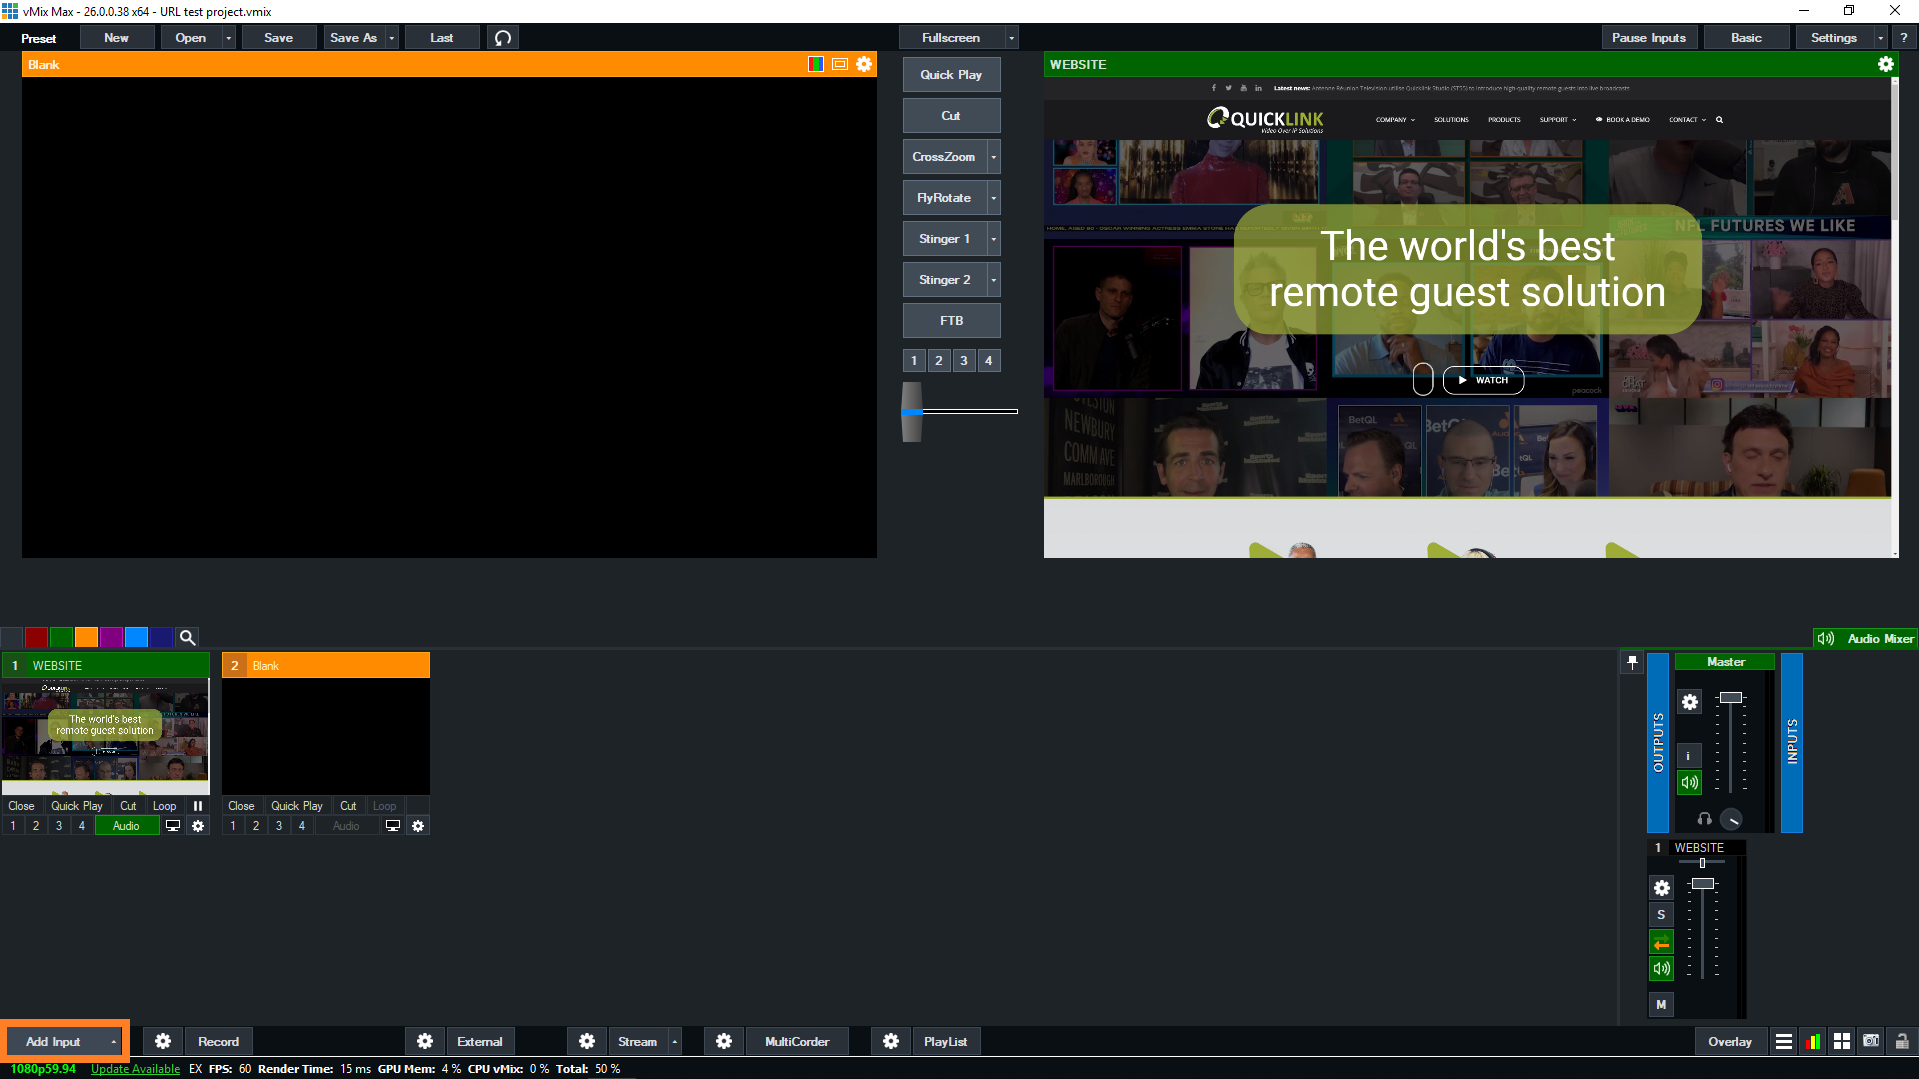Show the input list view icon
Screen dimensions: 1919x1079
pos(1783,1041)
